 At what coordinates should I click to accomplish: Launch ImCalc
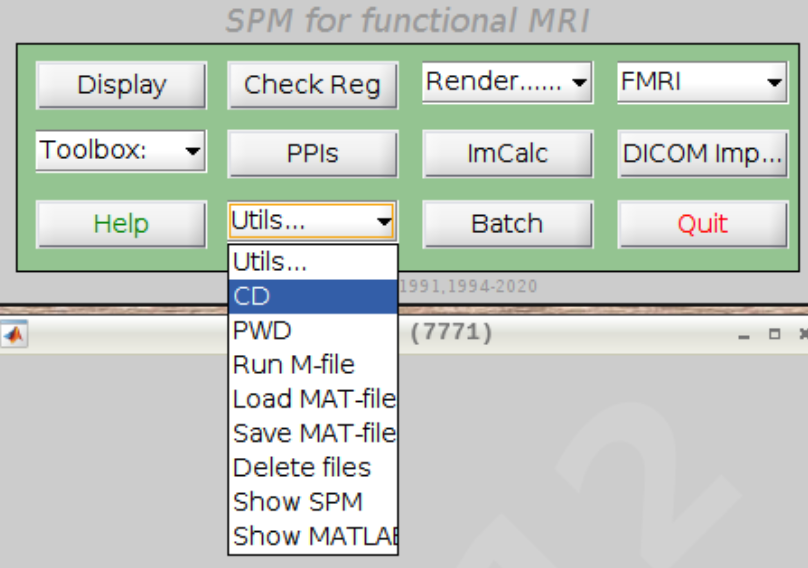[x=508, y=154]
